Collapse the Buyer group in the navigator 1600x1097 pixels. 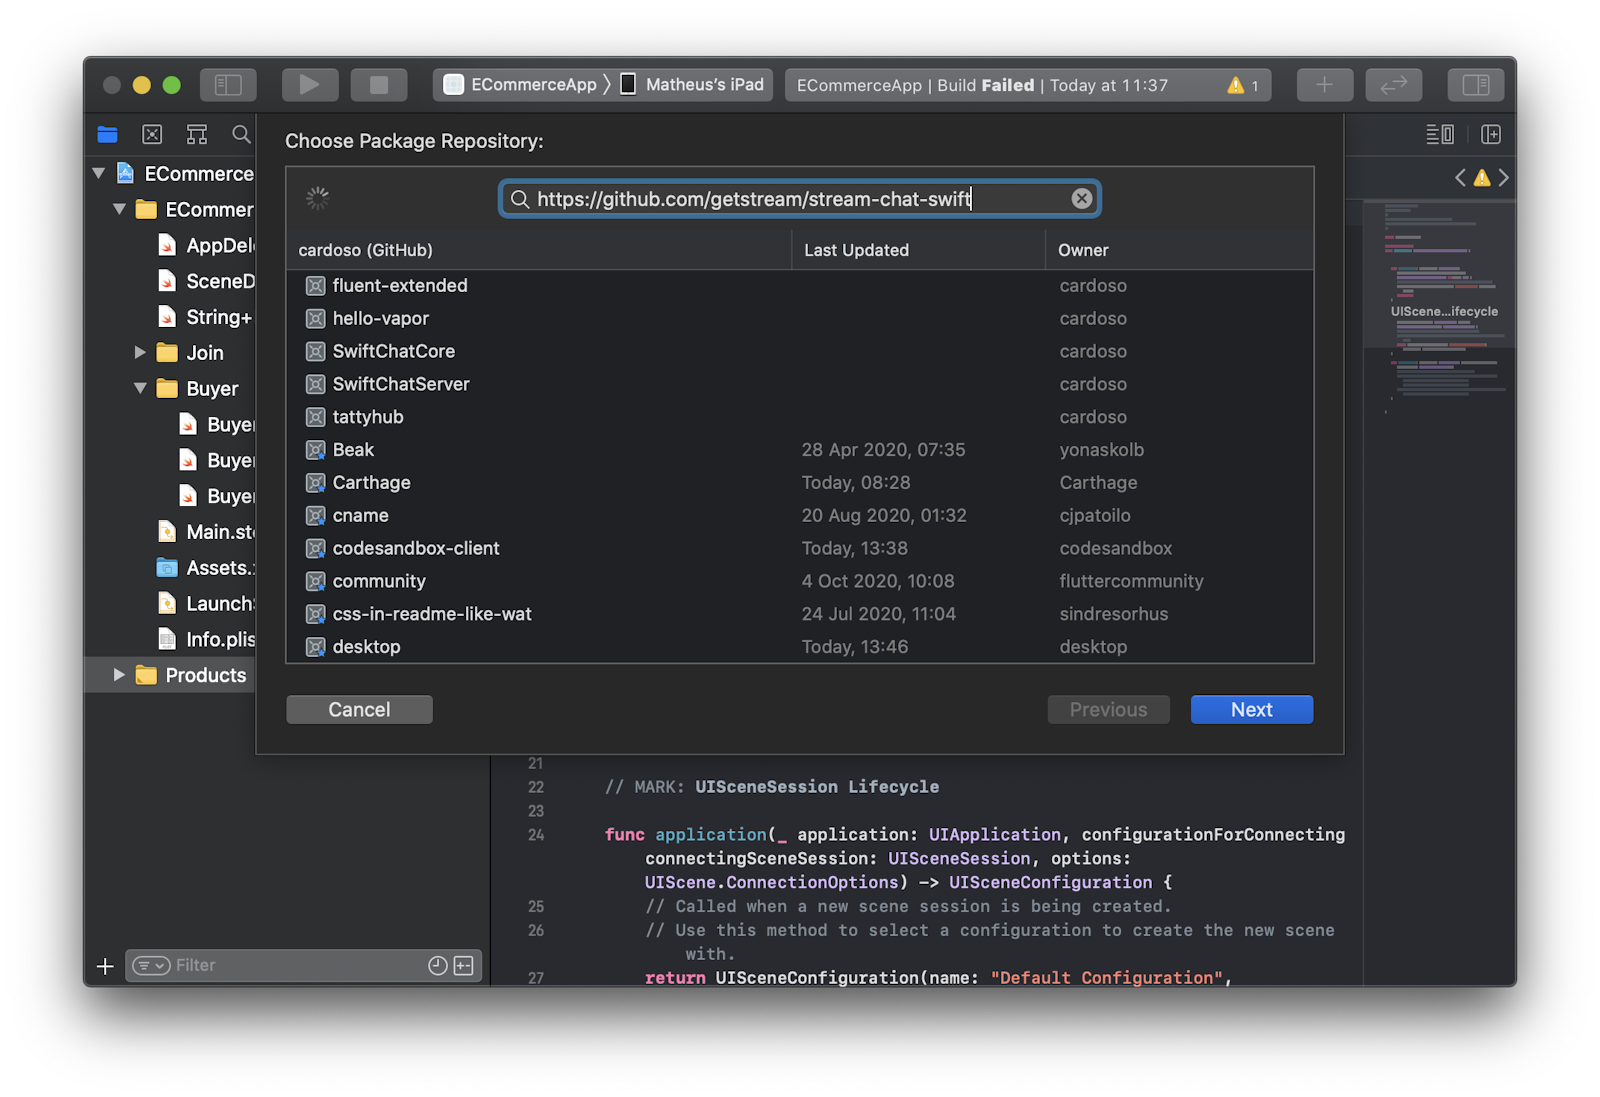pyautogui.click(x=140, y=388)
